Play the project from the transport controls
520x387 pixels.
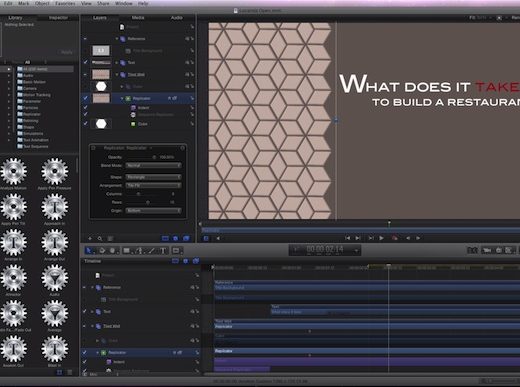pos(381,238)
